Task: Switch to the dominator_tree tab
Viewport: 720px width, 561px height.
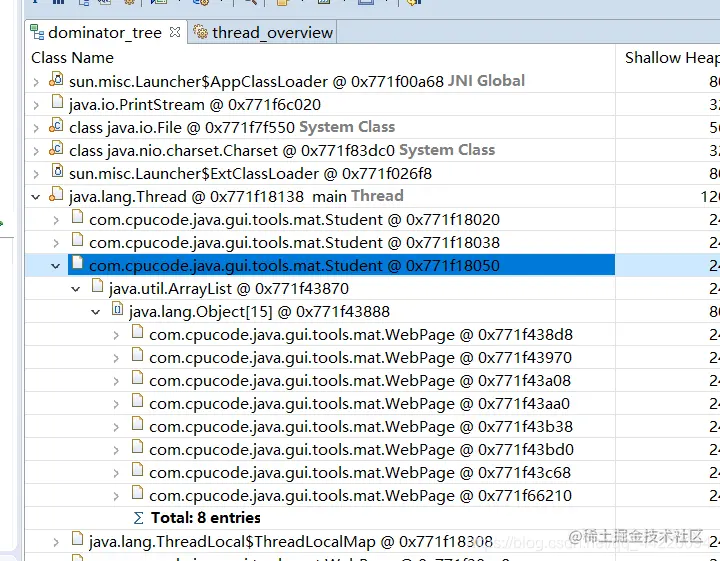Action: click(106, 32)
